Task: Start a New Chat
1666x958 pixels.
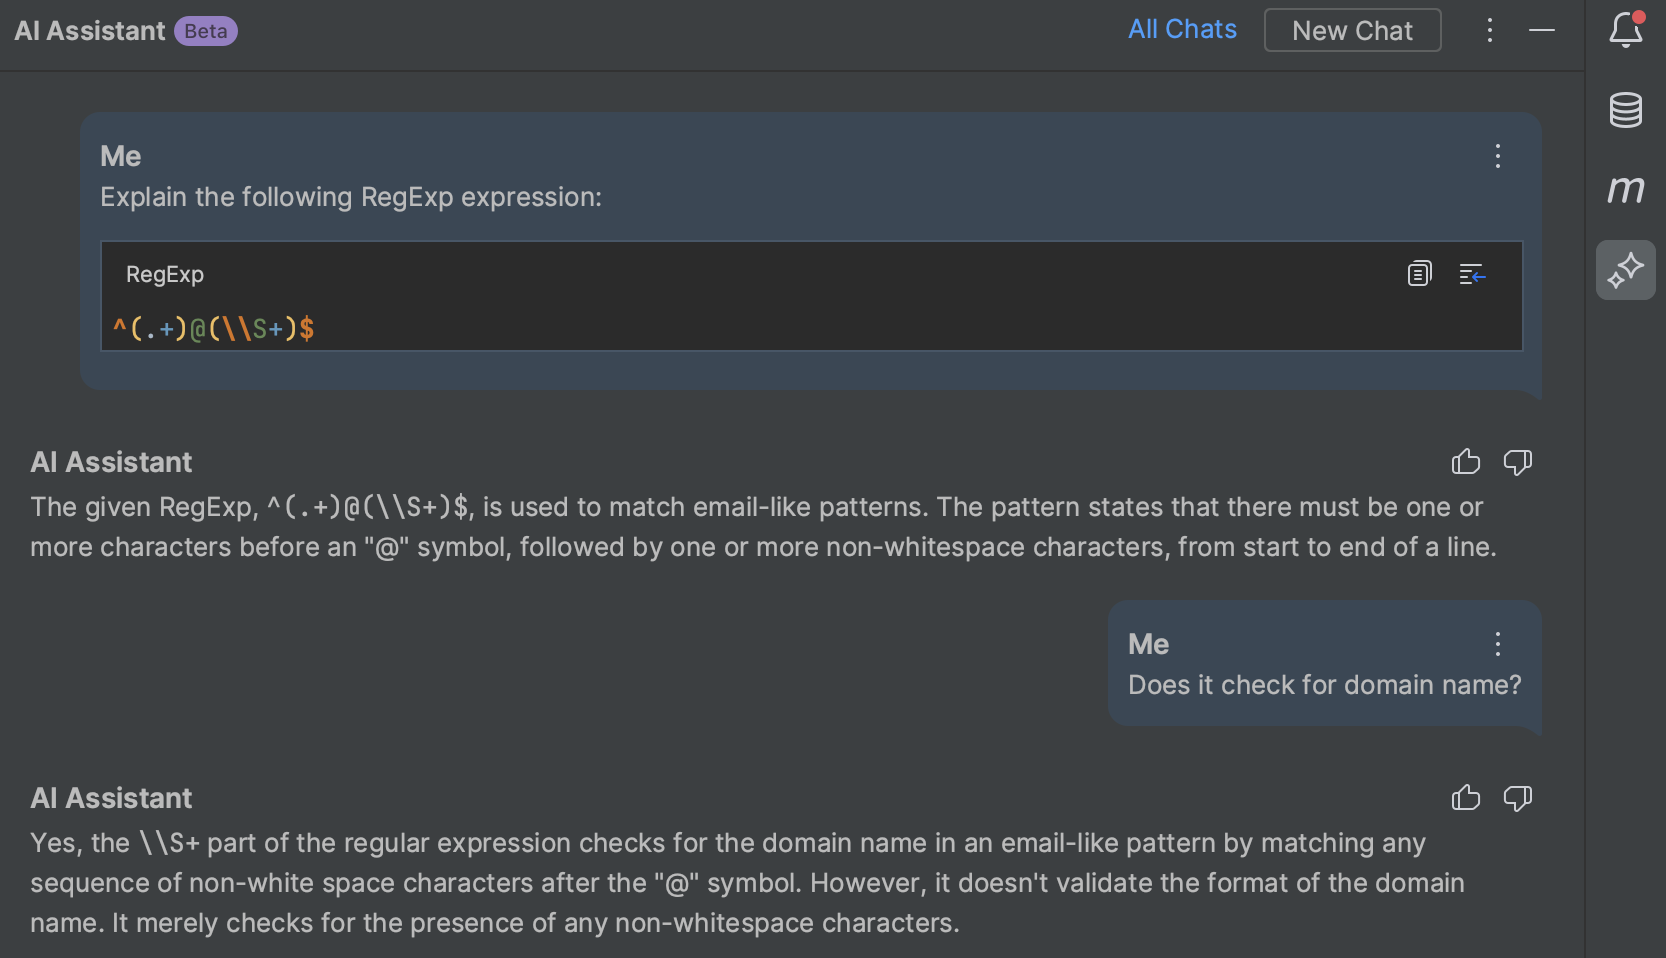Action: (x=1352, y=30)
